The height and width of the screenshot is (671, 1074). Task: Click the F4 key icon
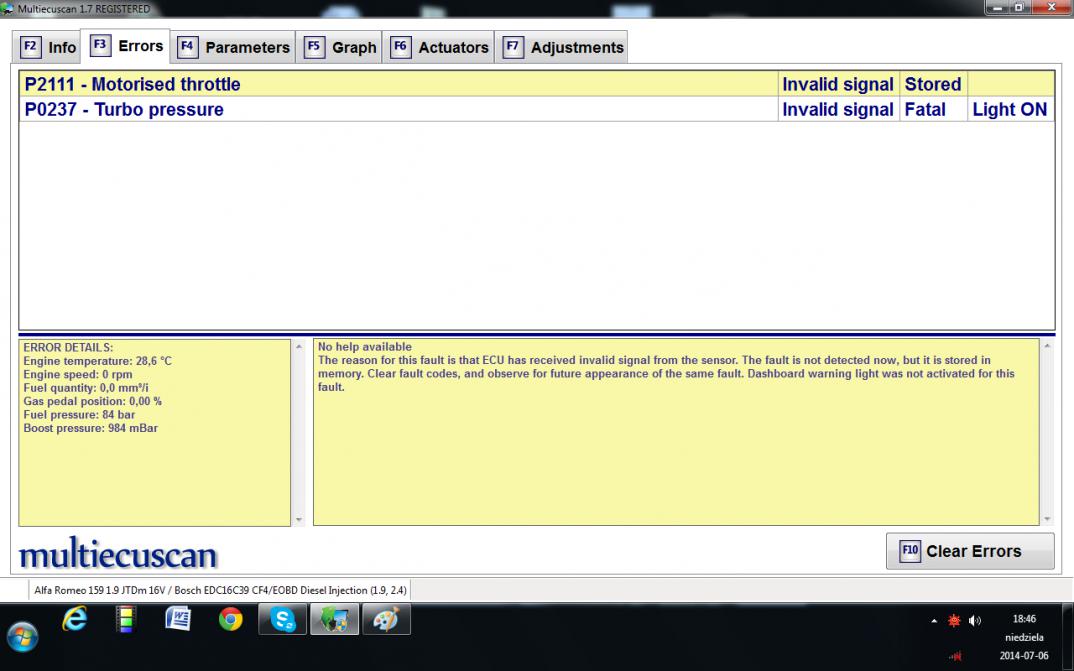click(187, 47)
